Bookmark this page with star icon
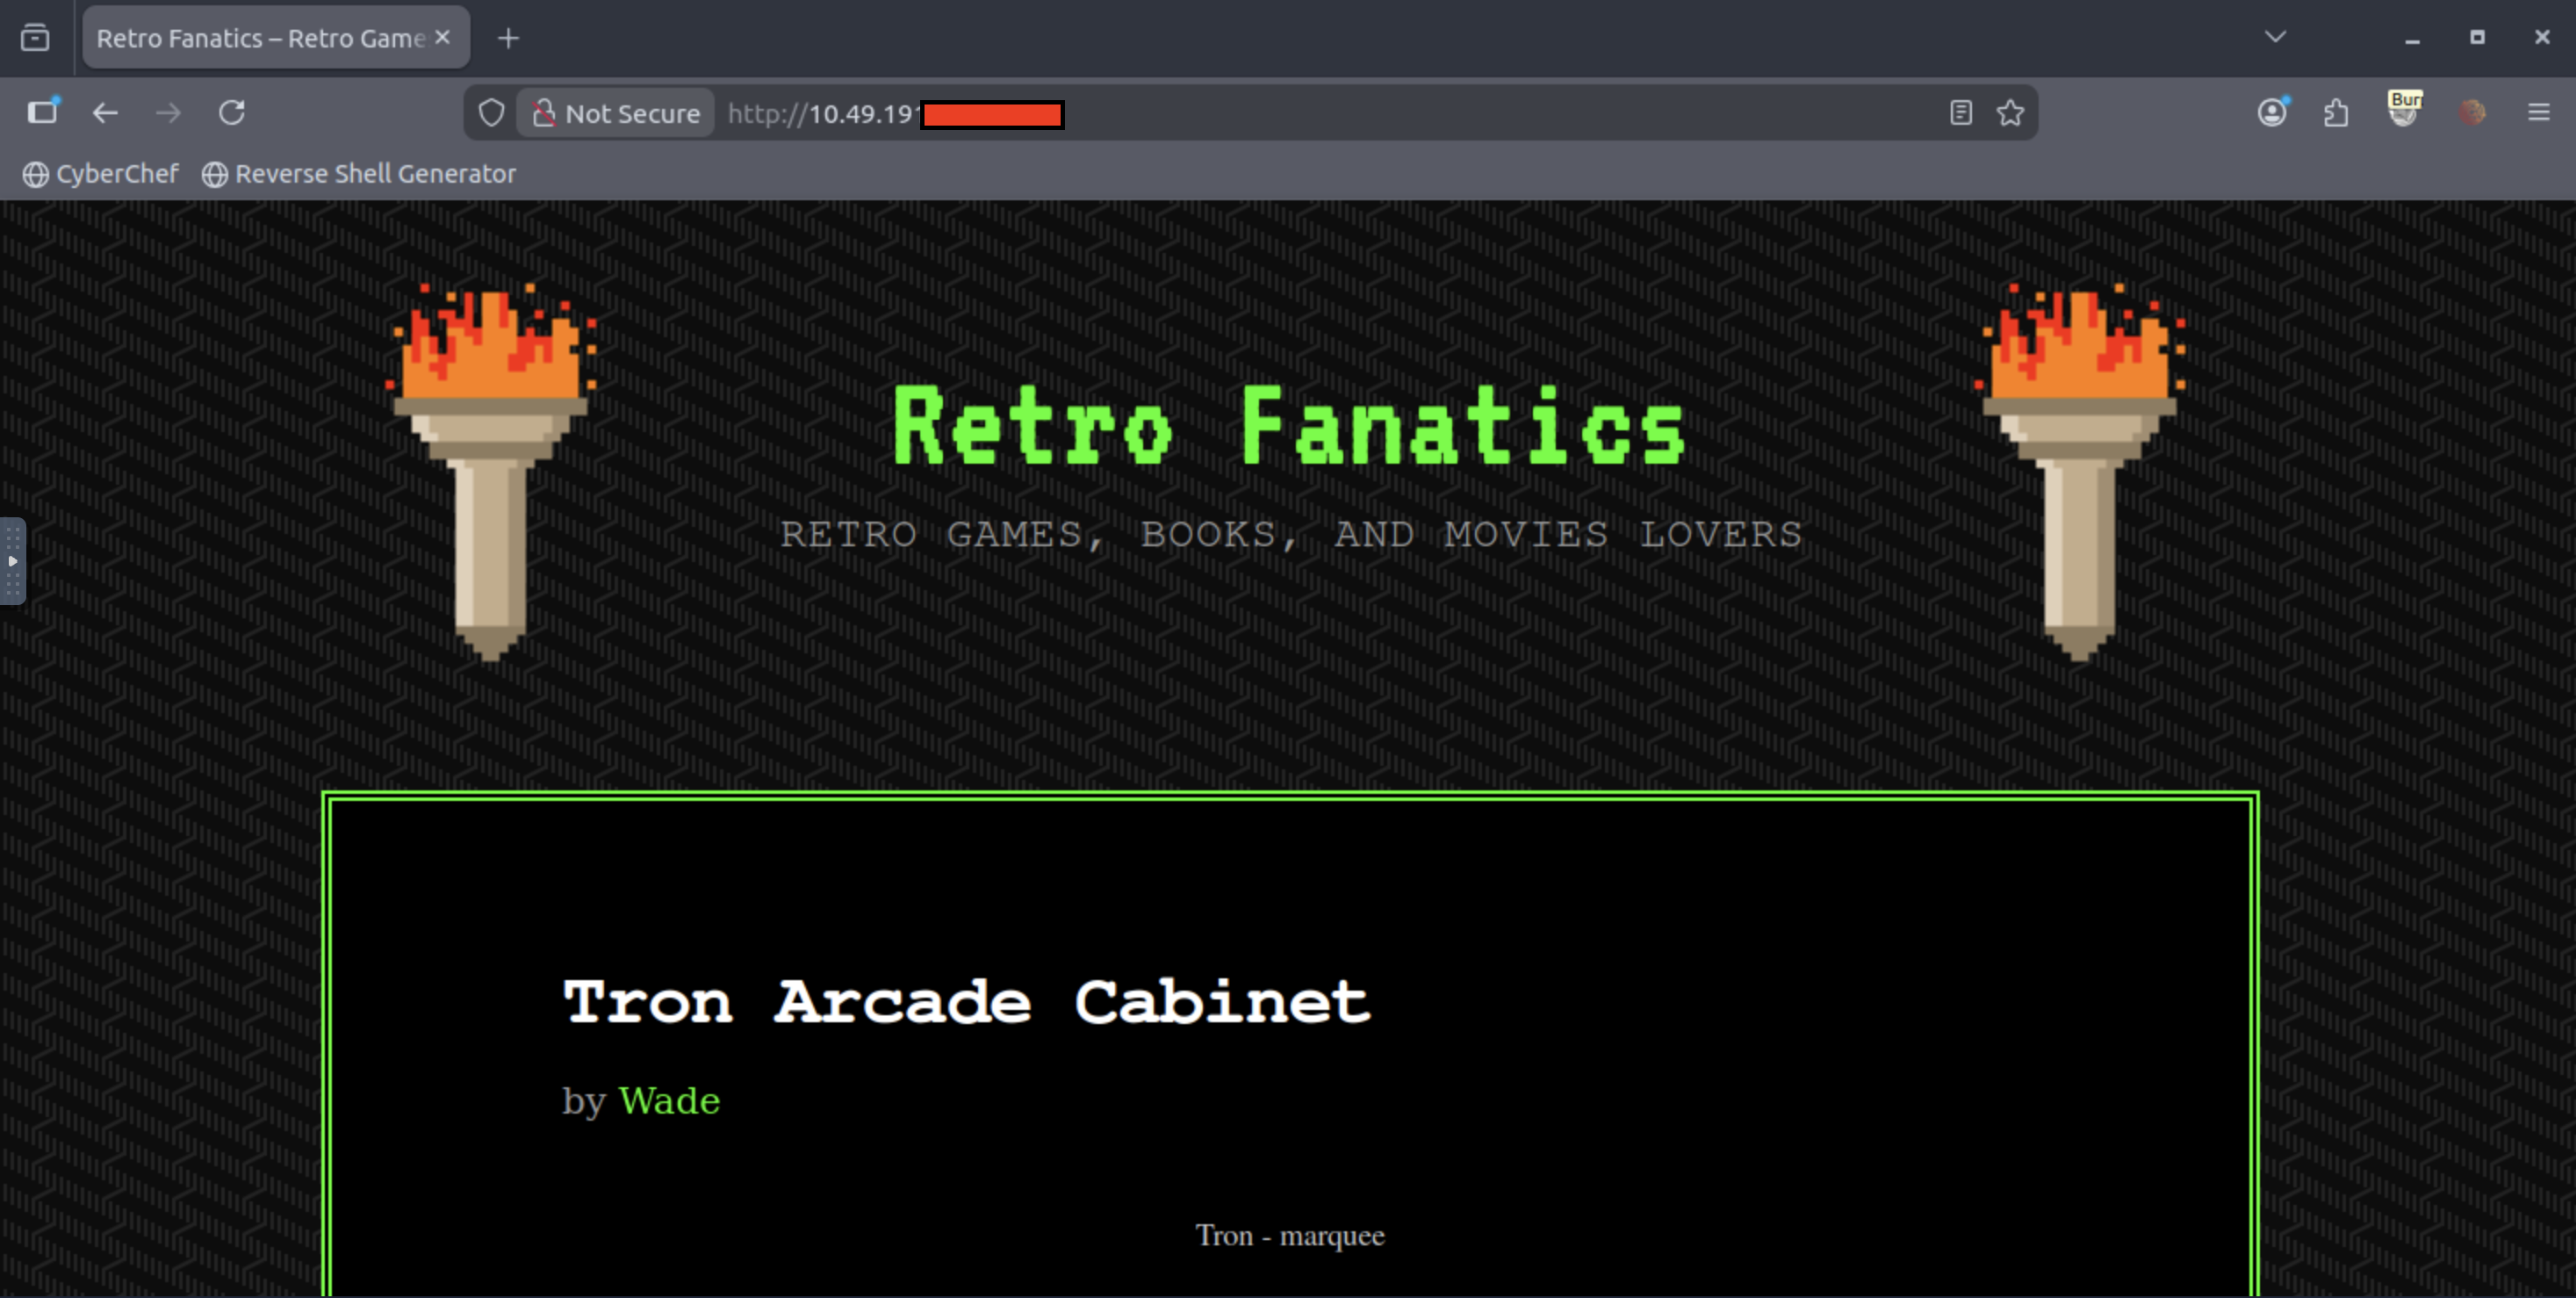Viewport: 2576px width, 1298px height. tap(2010, 113)
